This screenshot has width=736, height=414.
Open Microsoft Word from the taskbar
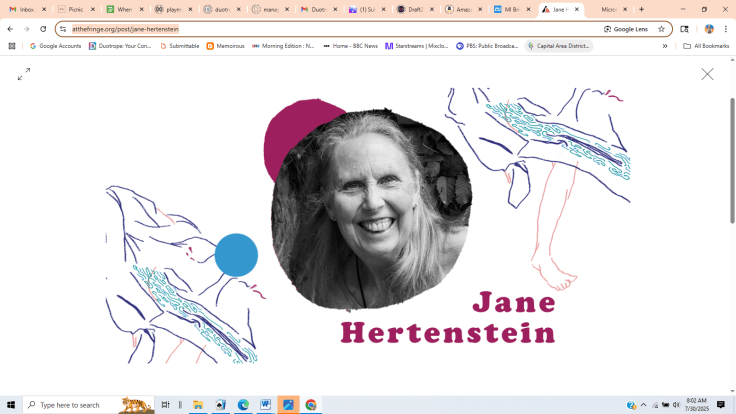pos(266,405)
